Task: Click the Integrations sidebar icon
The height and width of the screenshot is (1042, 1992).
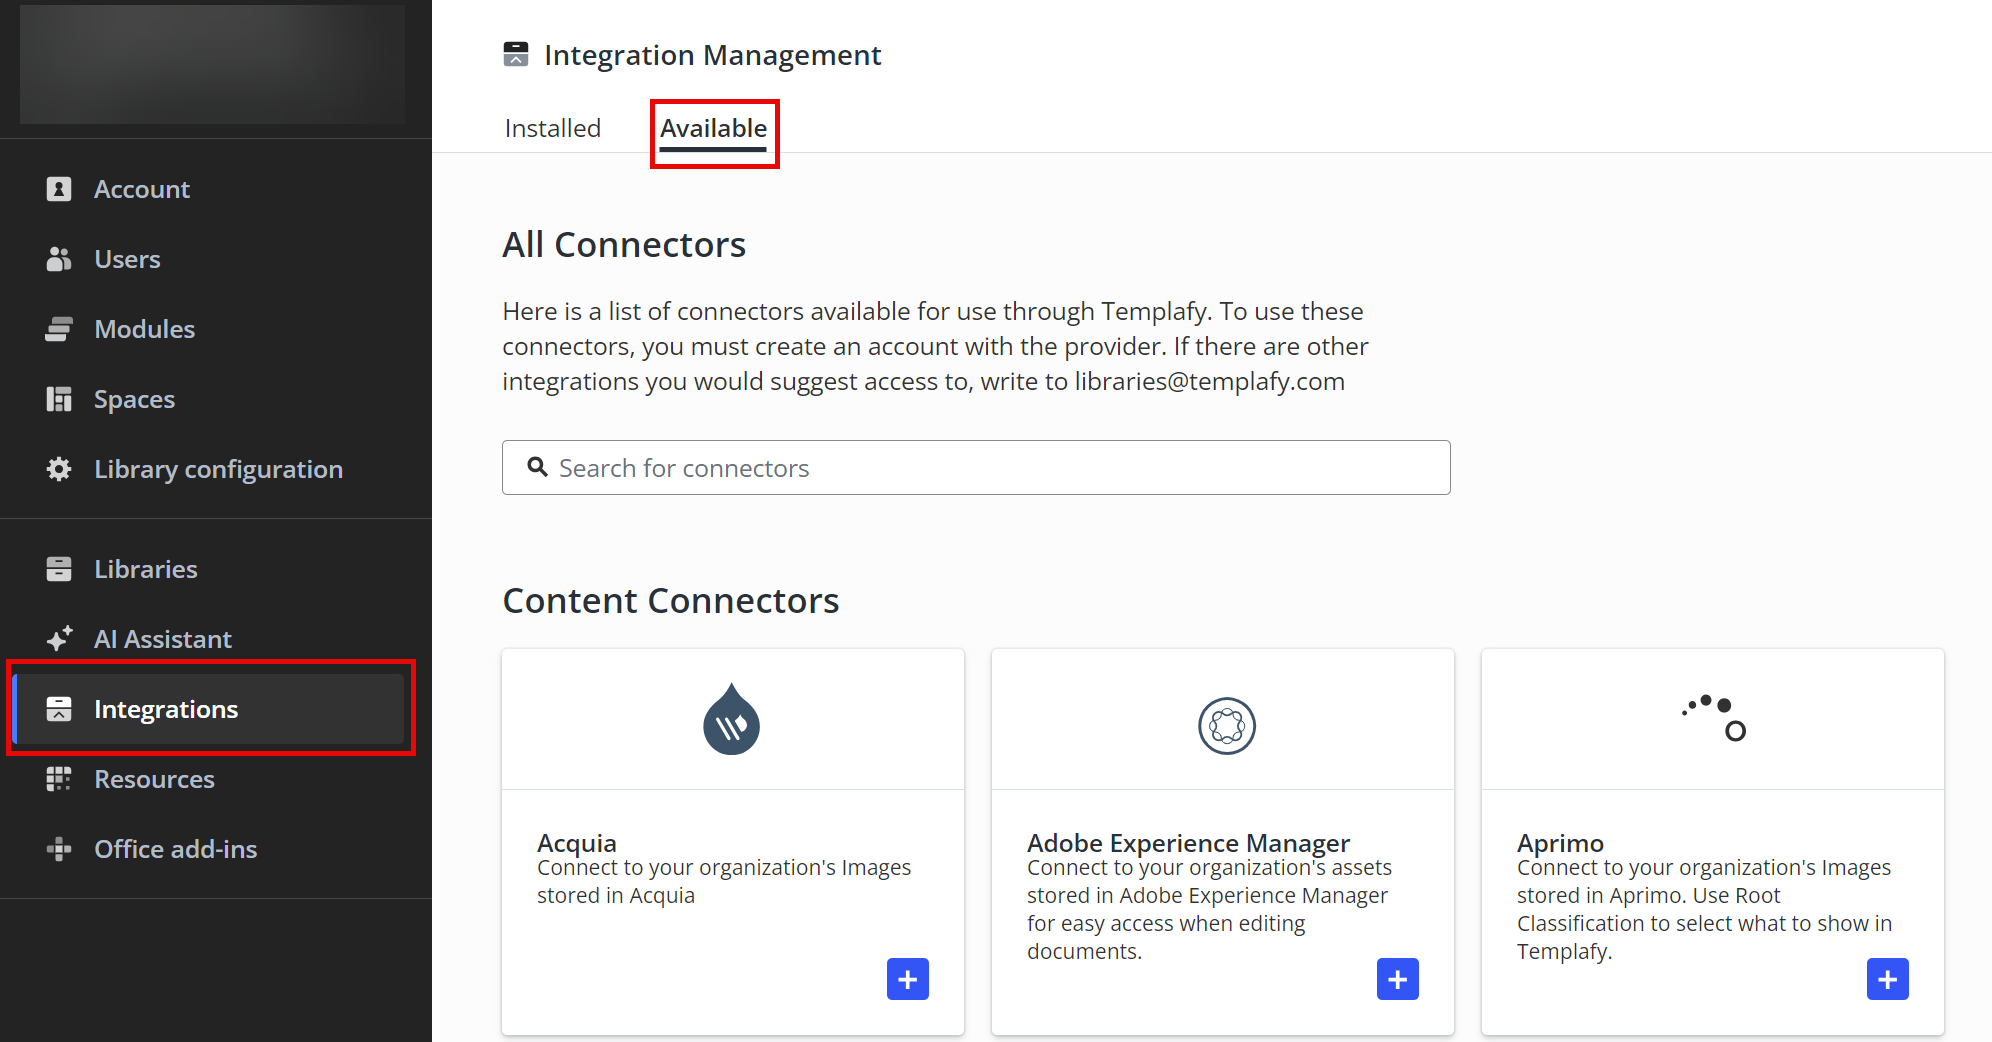Action: [59, 709]
